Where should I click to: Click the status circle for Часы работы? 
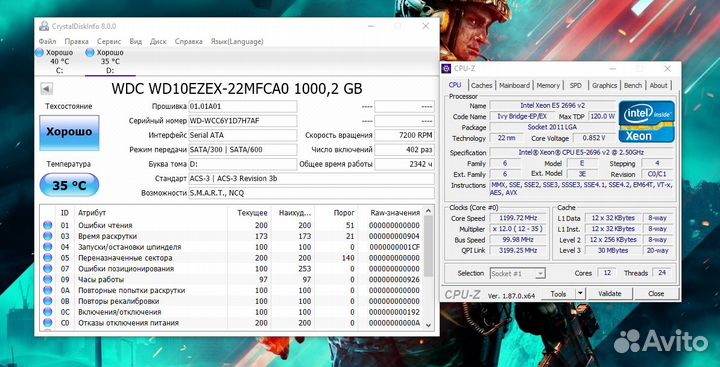tap(47, 279)
